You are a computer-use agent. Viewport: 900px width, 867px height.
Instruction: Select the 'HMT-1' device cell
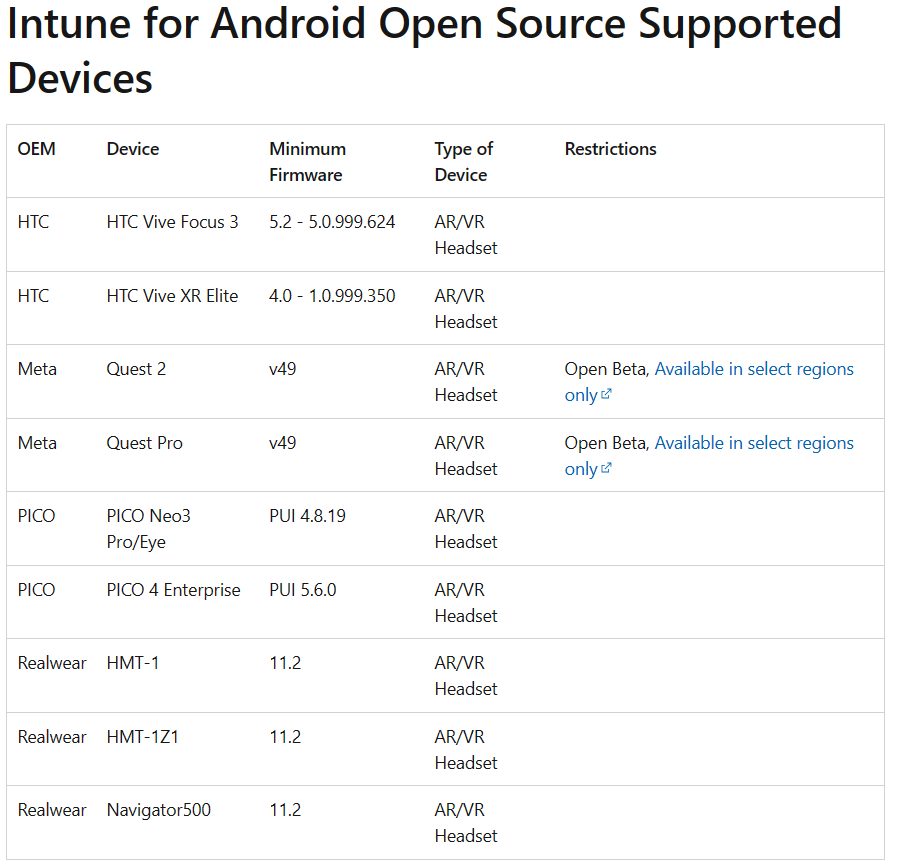[133, 663]
